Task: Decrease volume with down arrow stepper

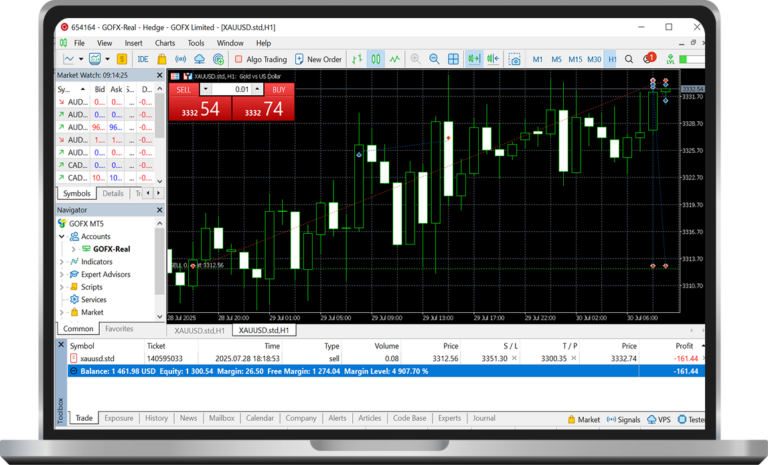Action: 206,89
